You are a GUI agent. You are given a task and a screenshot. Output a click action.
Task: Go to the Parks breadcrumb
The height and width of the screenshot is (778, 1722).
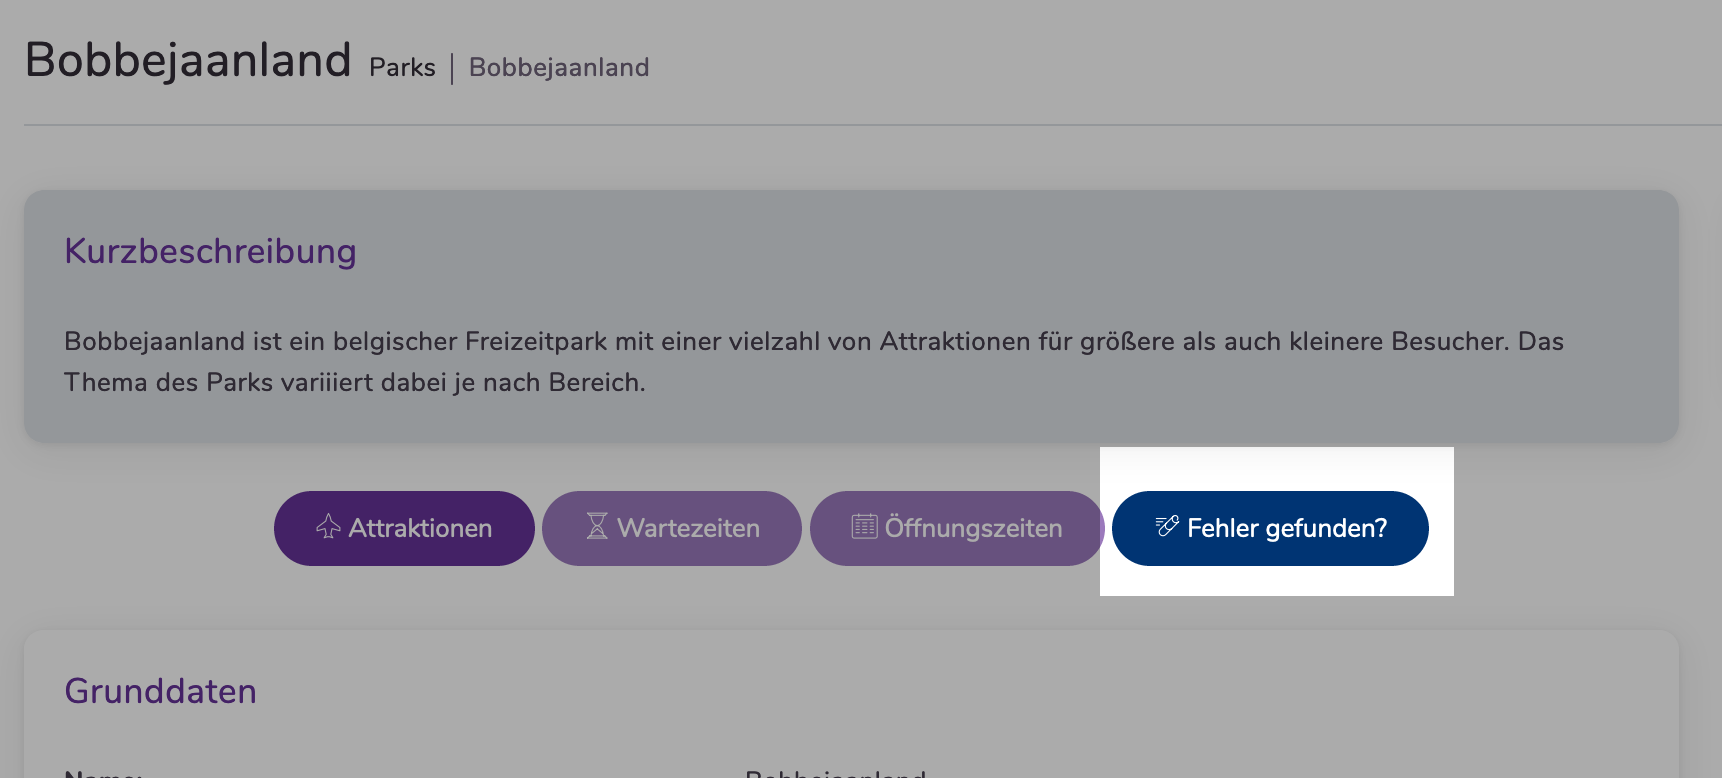pyautogui.click(x=402, y=68)
